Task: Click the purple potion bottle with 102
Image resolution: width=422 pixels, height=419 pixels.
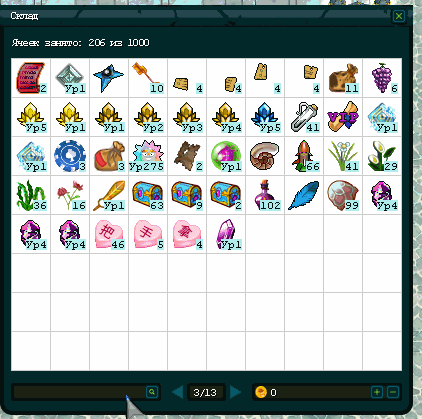Action: tap(265, 195)
